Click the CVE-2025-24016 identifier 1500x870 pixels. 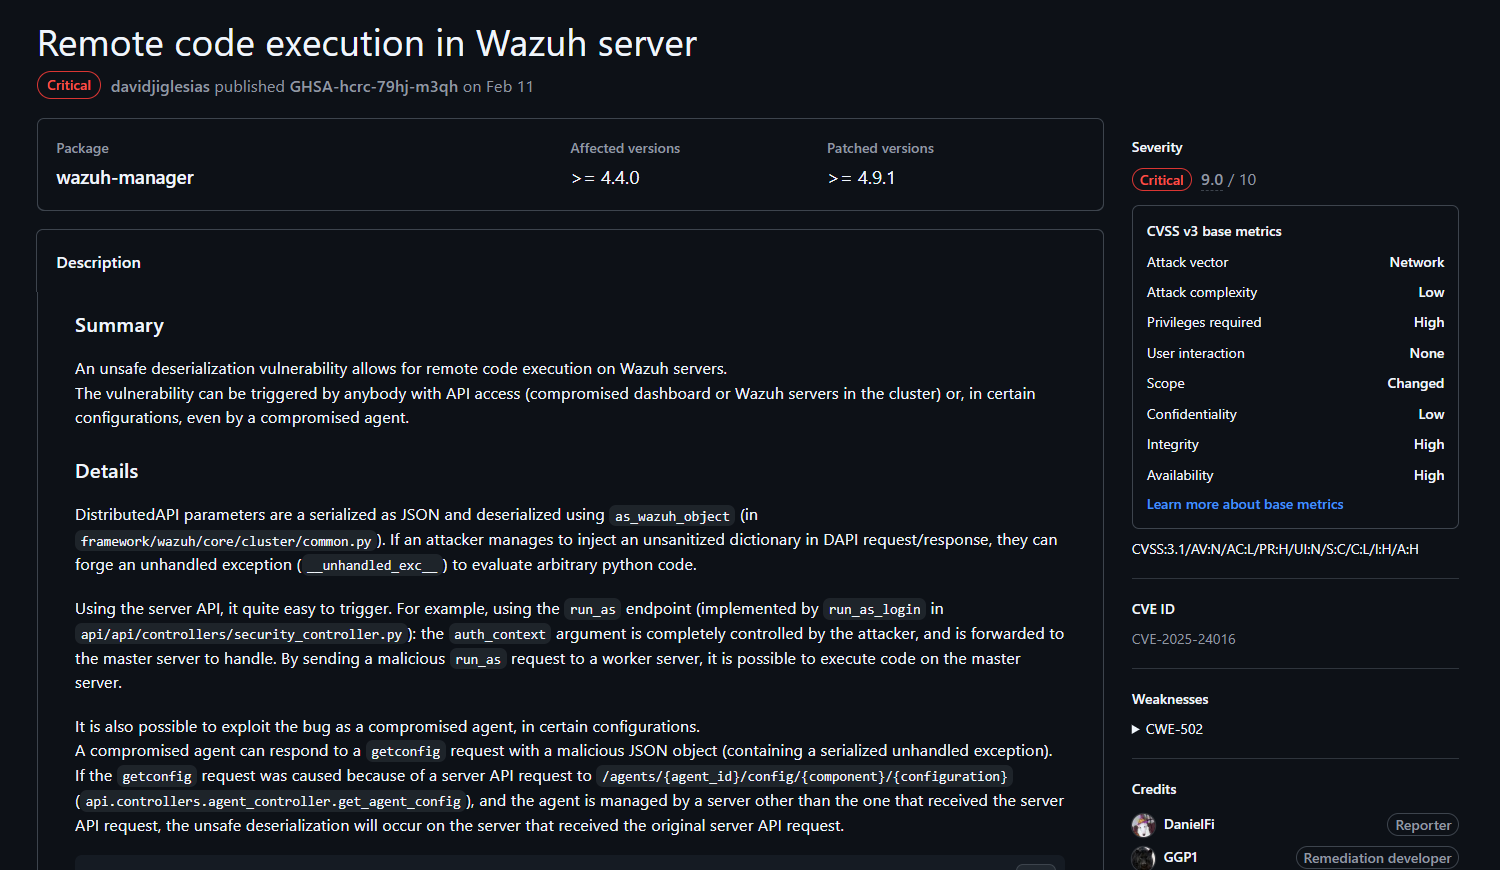click(x=1183, y=639)
